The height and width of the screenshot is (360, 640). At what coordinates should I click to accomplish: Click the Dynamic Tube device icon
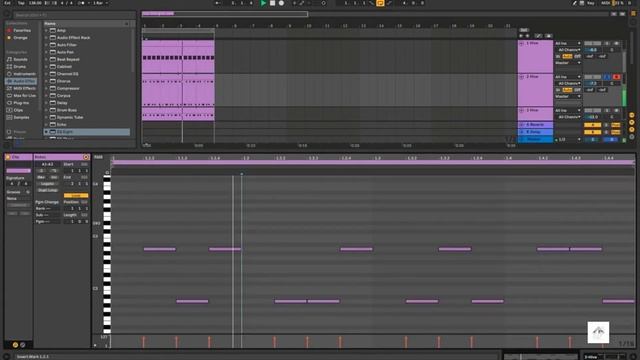click(x=53, y=118)
